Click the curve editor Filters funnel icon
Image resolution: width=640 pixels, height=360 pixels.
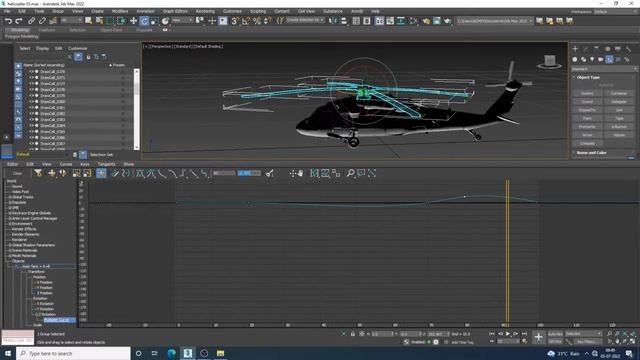click(x=38, y=173)
